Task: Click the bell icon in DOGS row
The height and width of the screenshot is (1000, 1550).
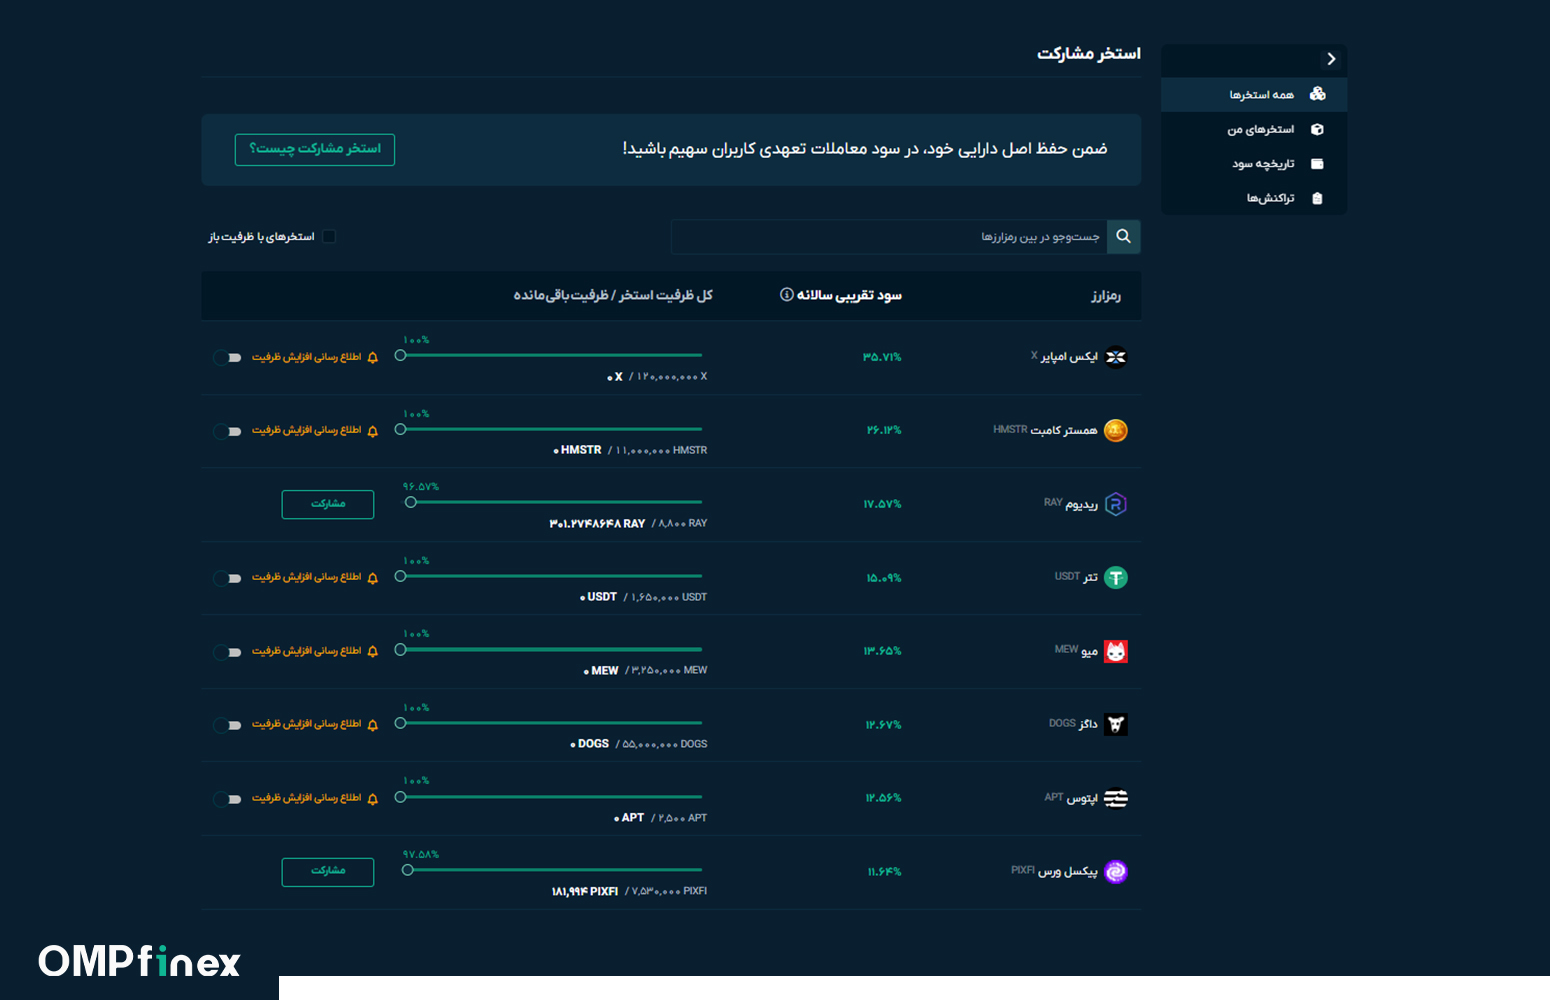Action: pos(373,725)
